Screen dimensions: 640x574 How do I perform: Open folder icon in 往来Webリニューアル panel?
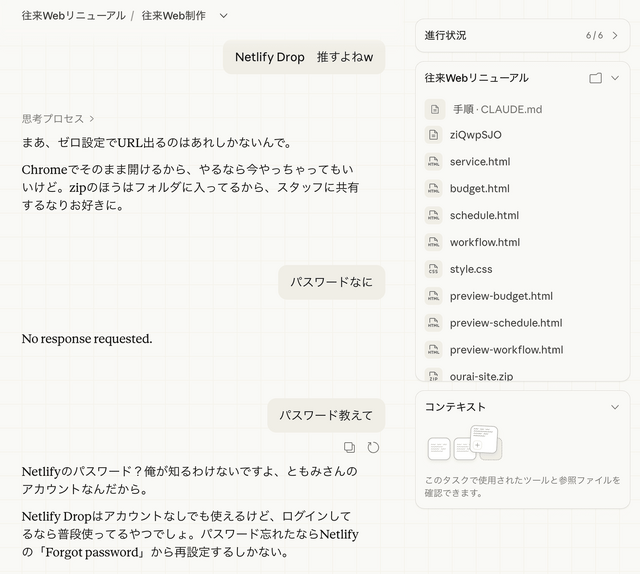[595, 78]
